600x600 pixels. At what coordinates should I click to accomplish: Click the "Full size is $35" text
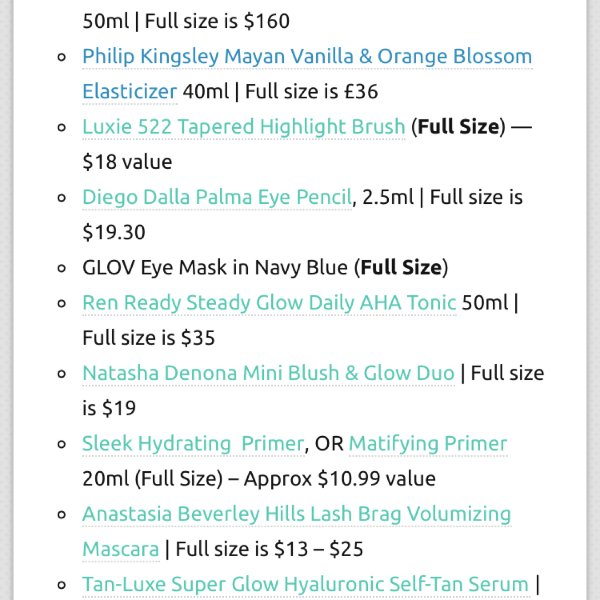click(148, 338)
